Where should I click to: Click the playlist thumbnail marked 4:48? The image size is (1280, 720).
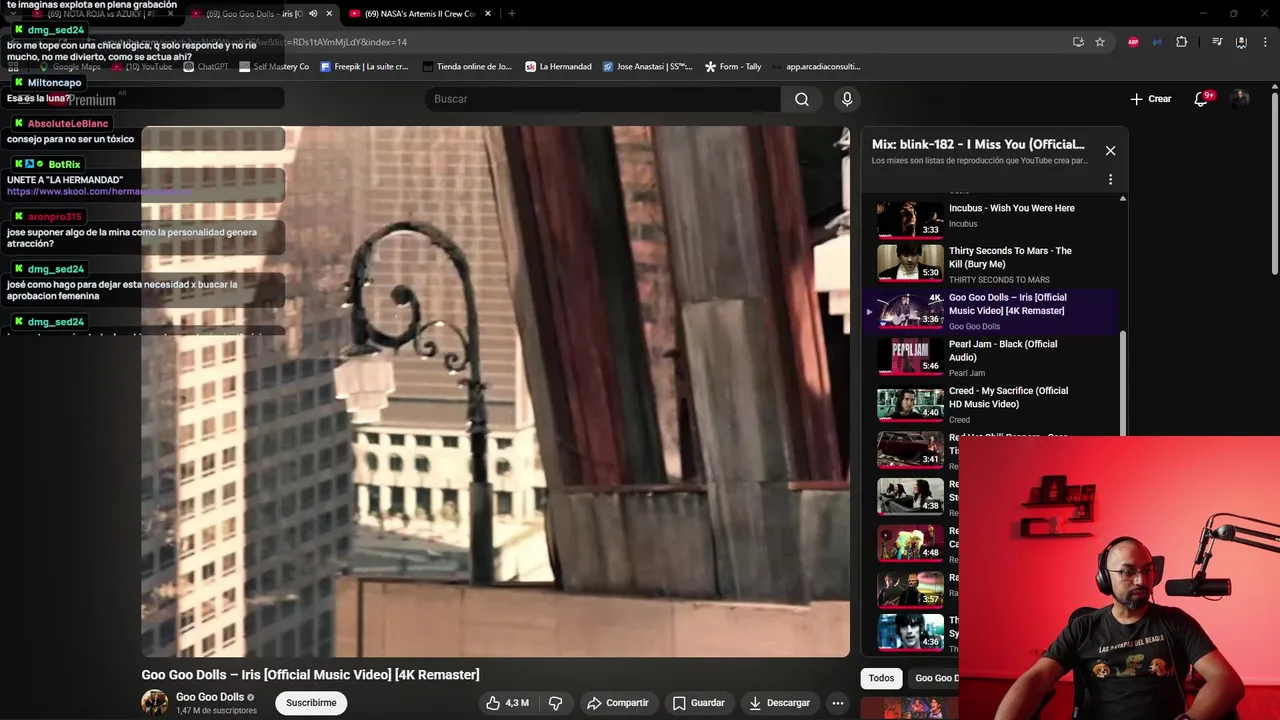(910, 544)
